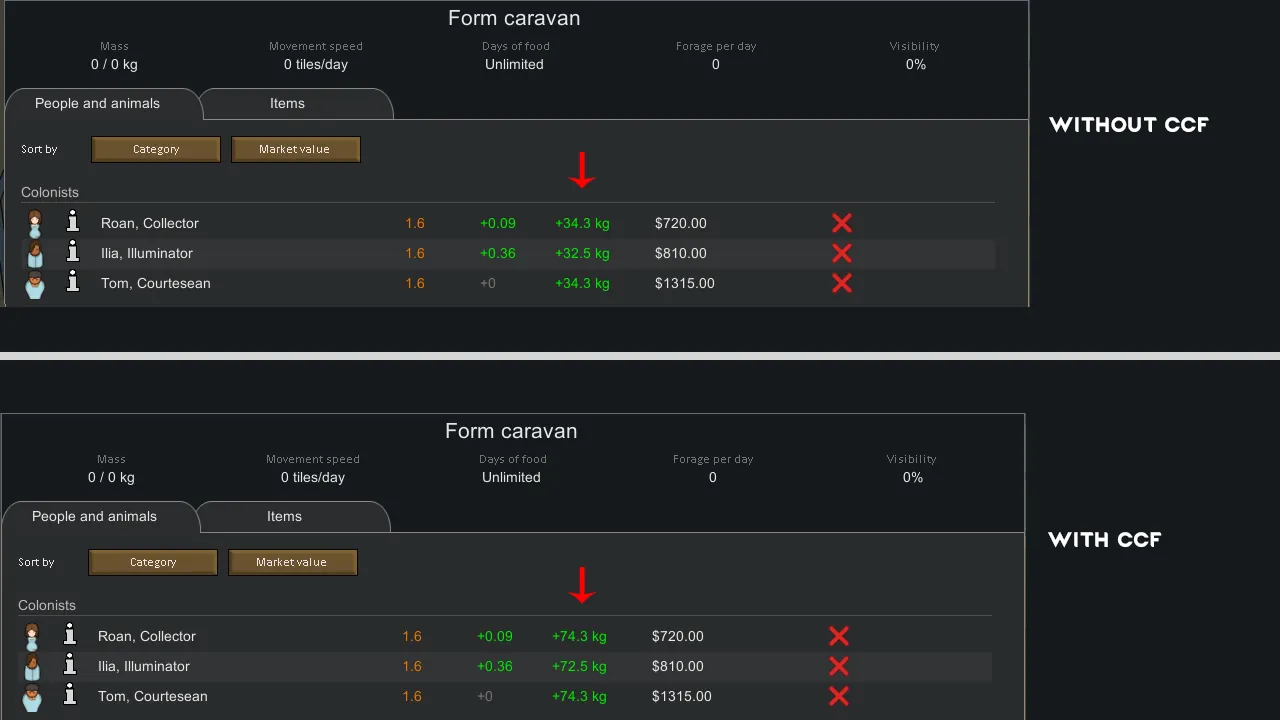Image resolution: width=1280 pixels, height=720 pixels.
Task: Switch to Items tab in top panel
Action: pyautogui.click(x=288, y=104)
